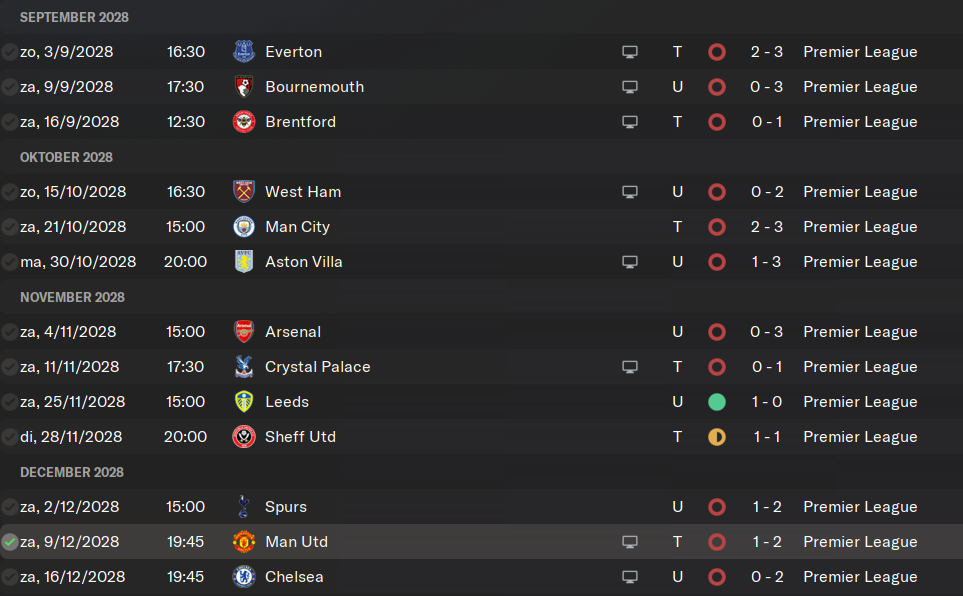Click the Man City club badge

point(244,227)
